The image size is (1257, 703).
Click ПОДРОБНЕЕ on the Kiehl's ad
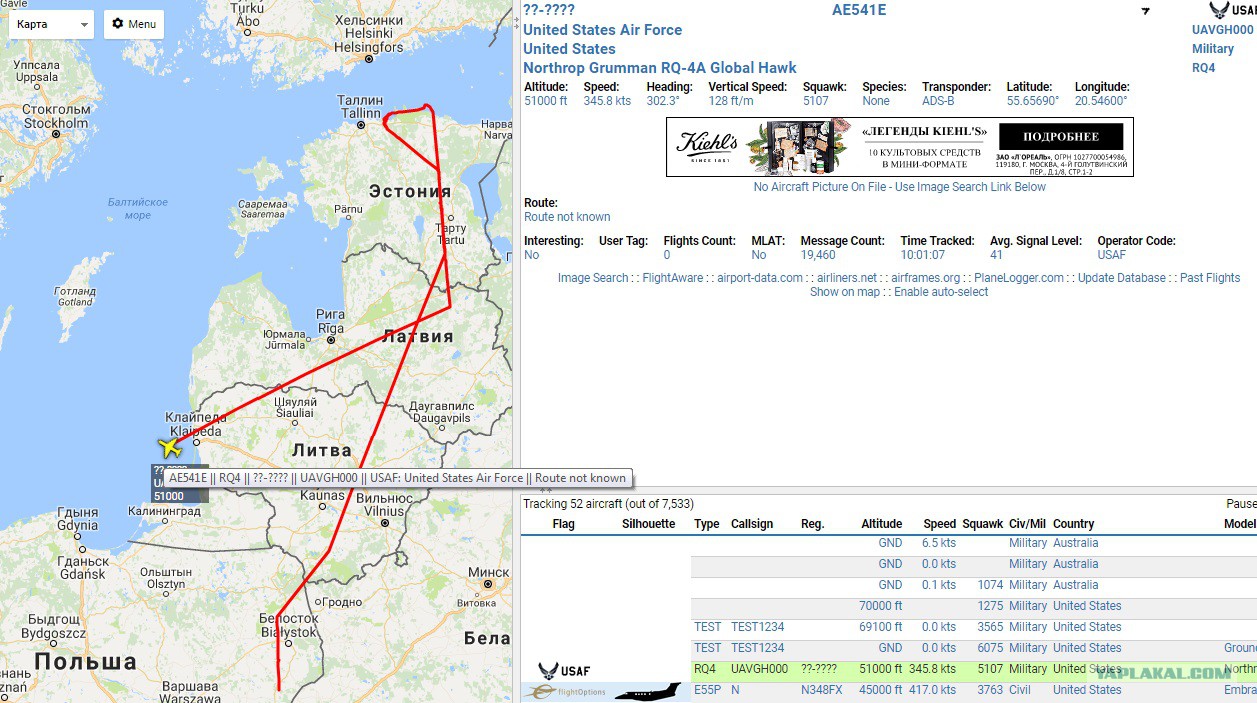1060,136
